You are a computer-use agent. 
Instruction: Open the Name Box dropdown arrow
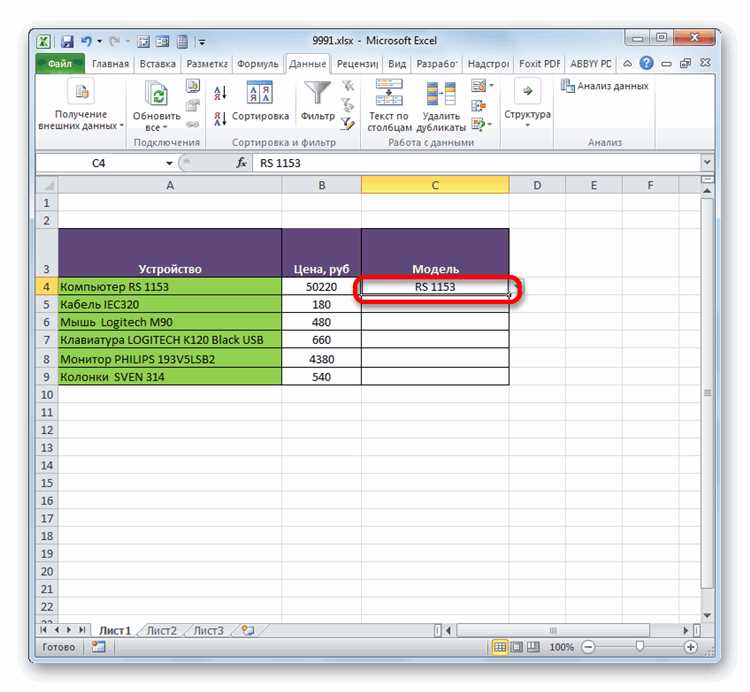(169, 164)
